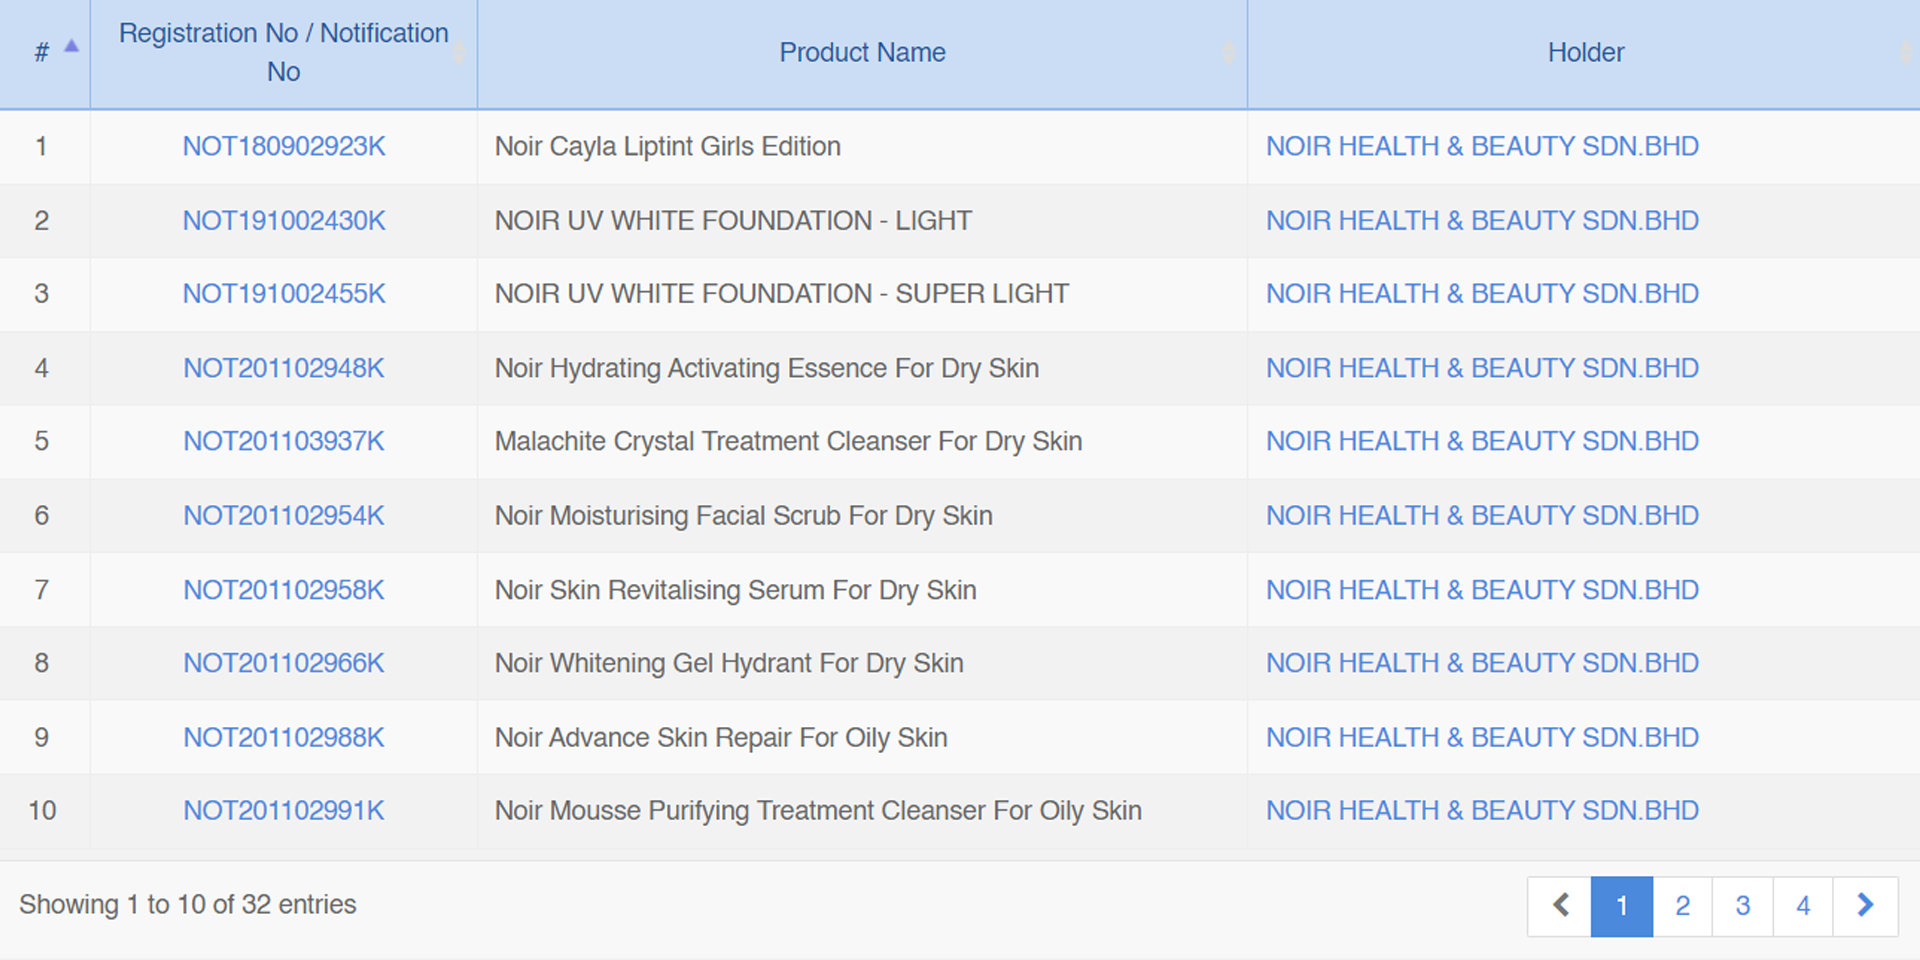Go to previous page chevron

(1560, 906)
